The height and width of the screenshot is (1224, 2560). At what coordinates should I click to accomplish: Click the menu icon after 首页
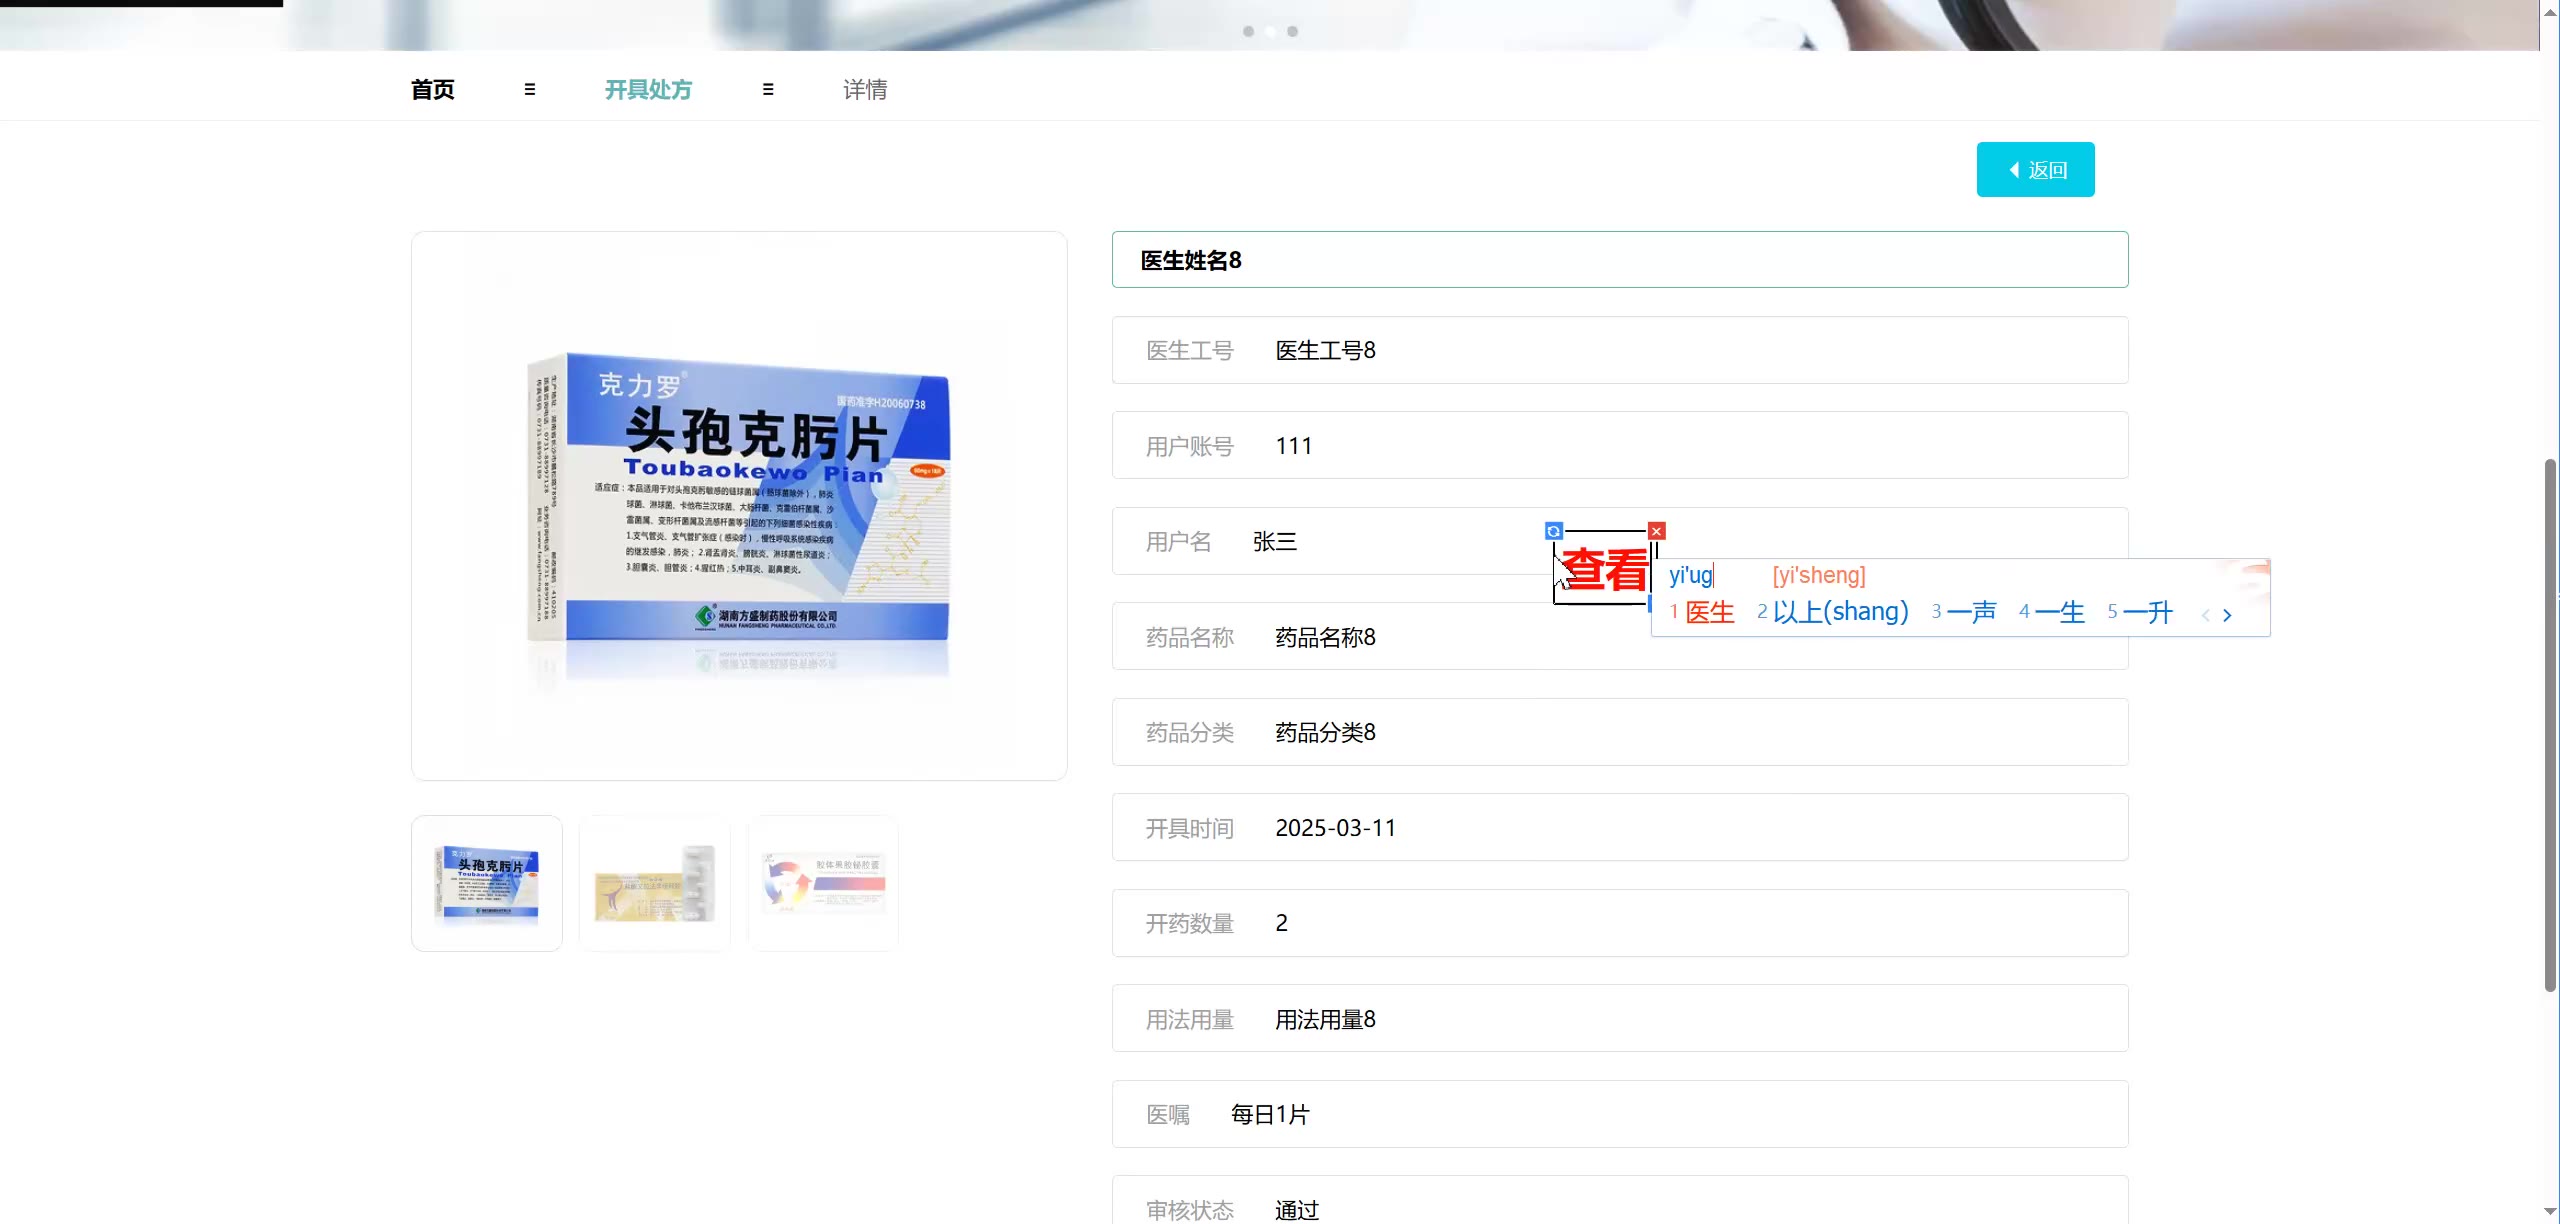pyautogui.click(x=530, y=90)
